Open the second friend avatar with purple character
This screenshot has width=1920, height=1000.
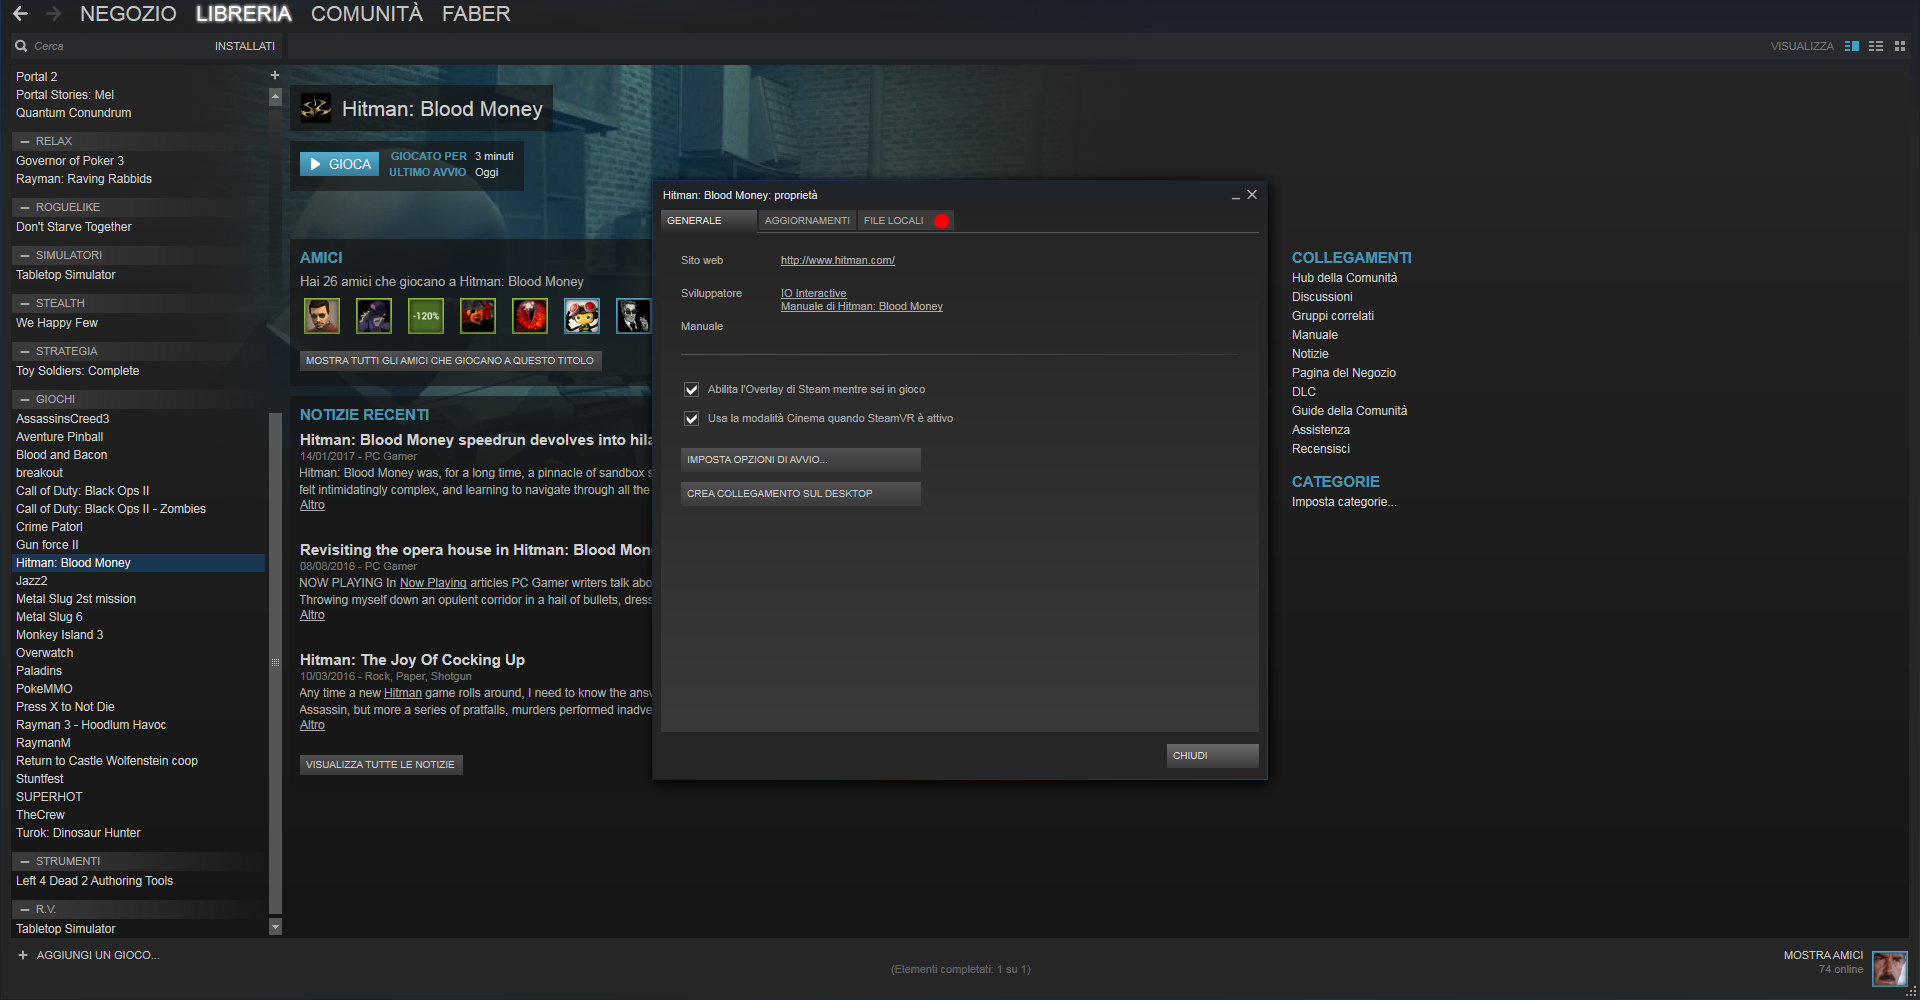coord(374,316)
